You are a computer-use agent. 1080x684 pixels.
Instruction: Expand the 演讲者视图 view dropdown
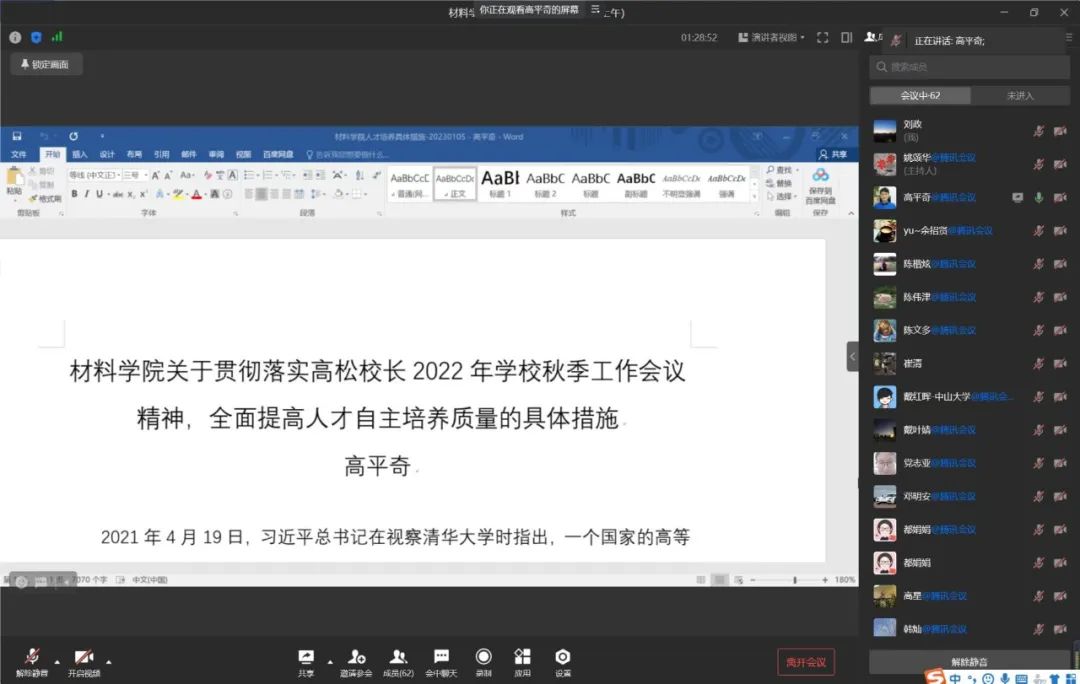pyautogui.click(x=771, y=37)
